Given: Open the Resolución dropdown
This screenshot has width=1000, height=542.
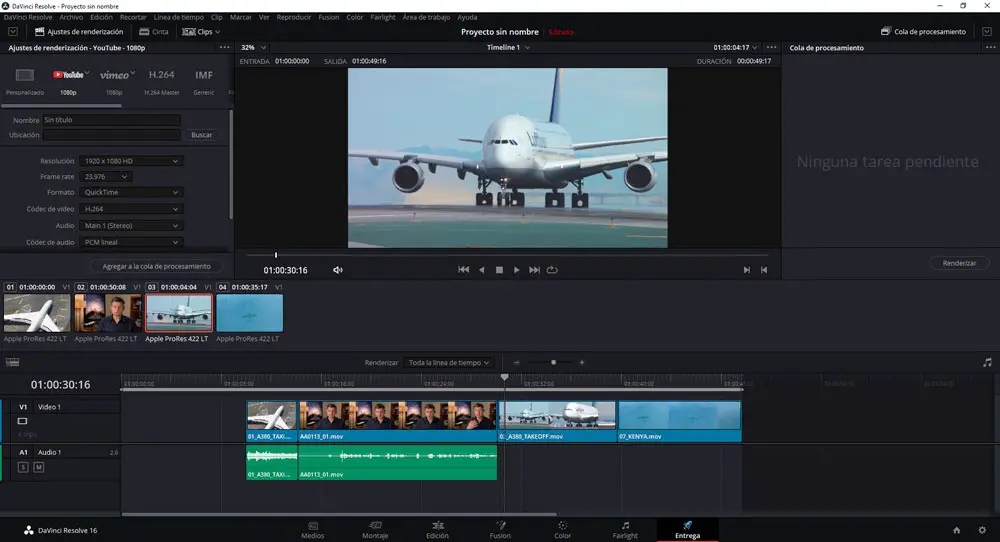Looking at the screenshot, I should (131, 161).
